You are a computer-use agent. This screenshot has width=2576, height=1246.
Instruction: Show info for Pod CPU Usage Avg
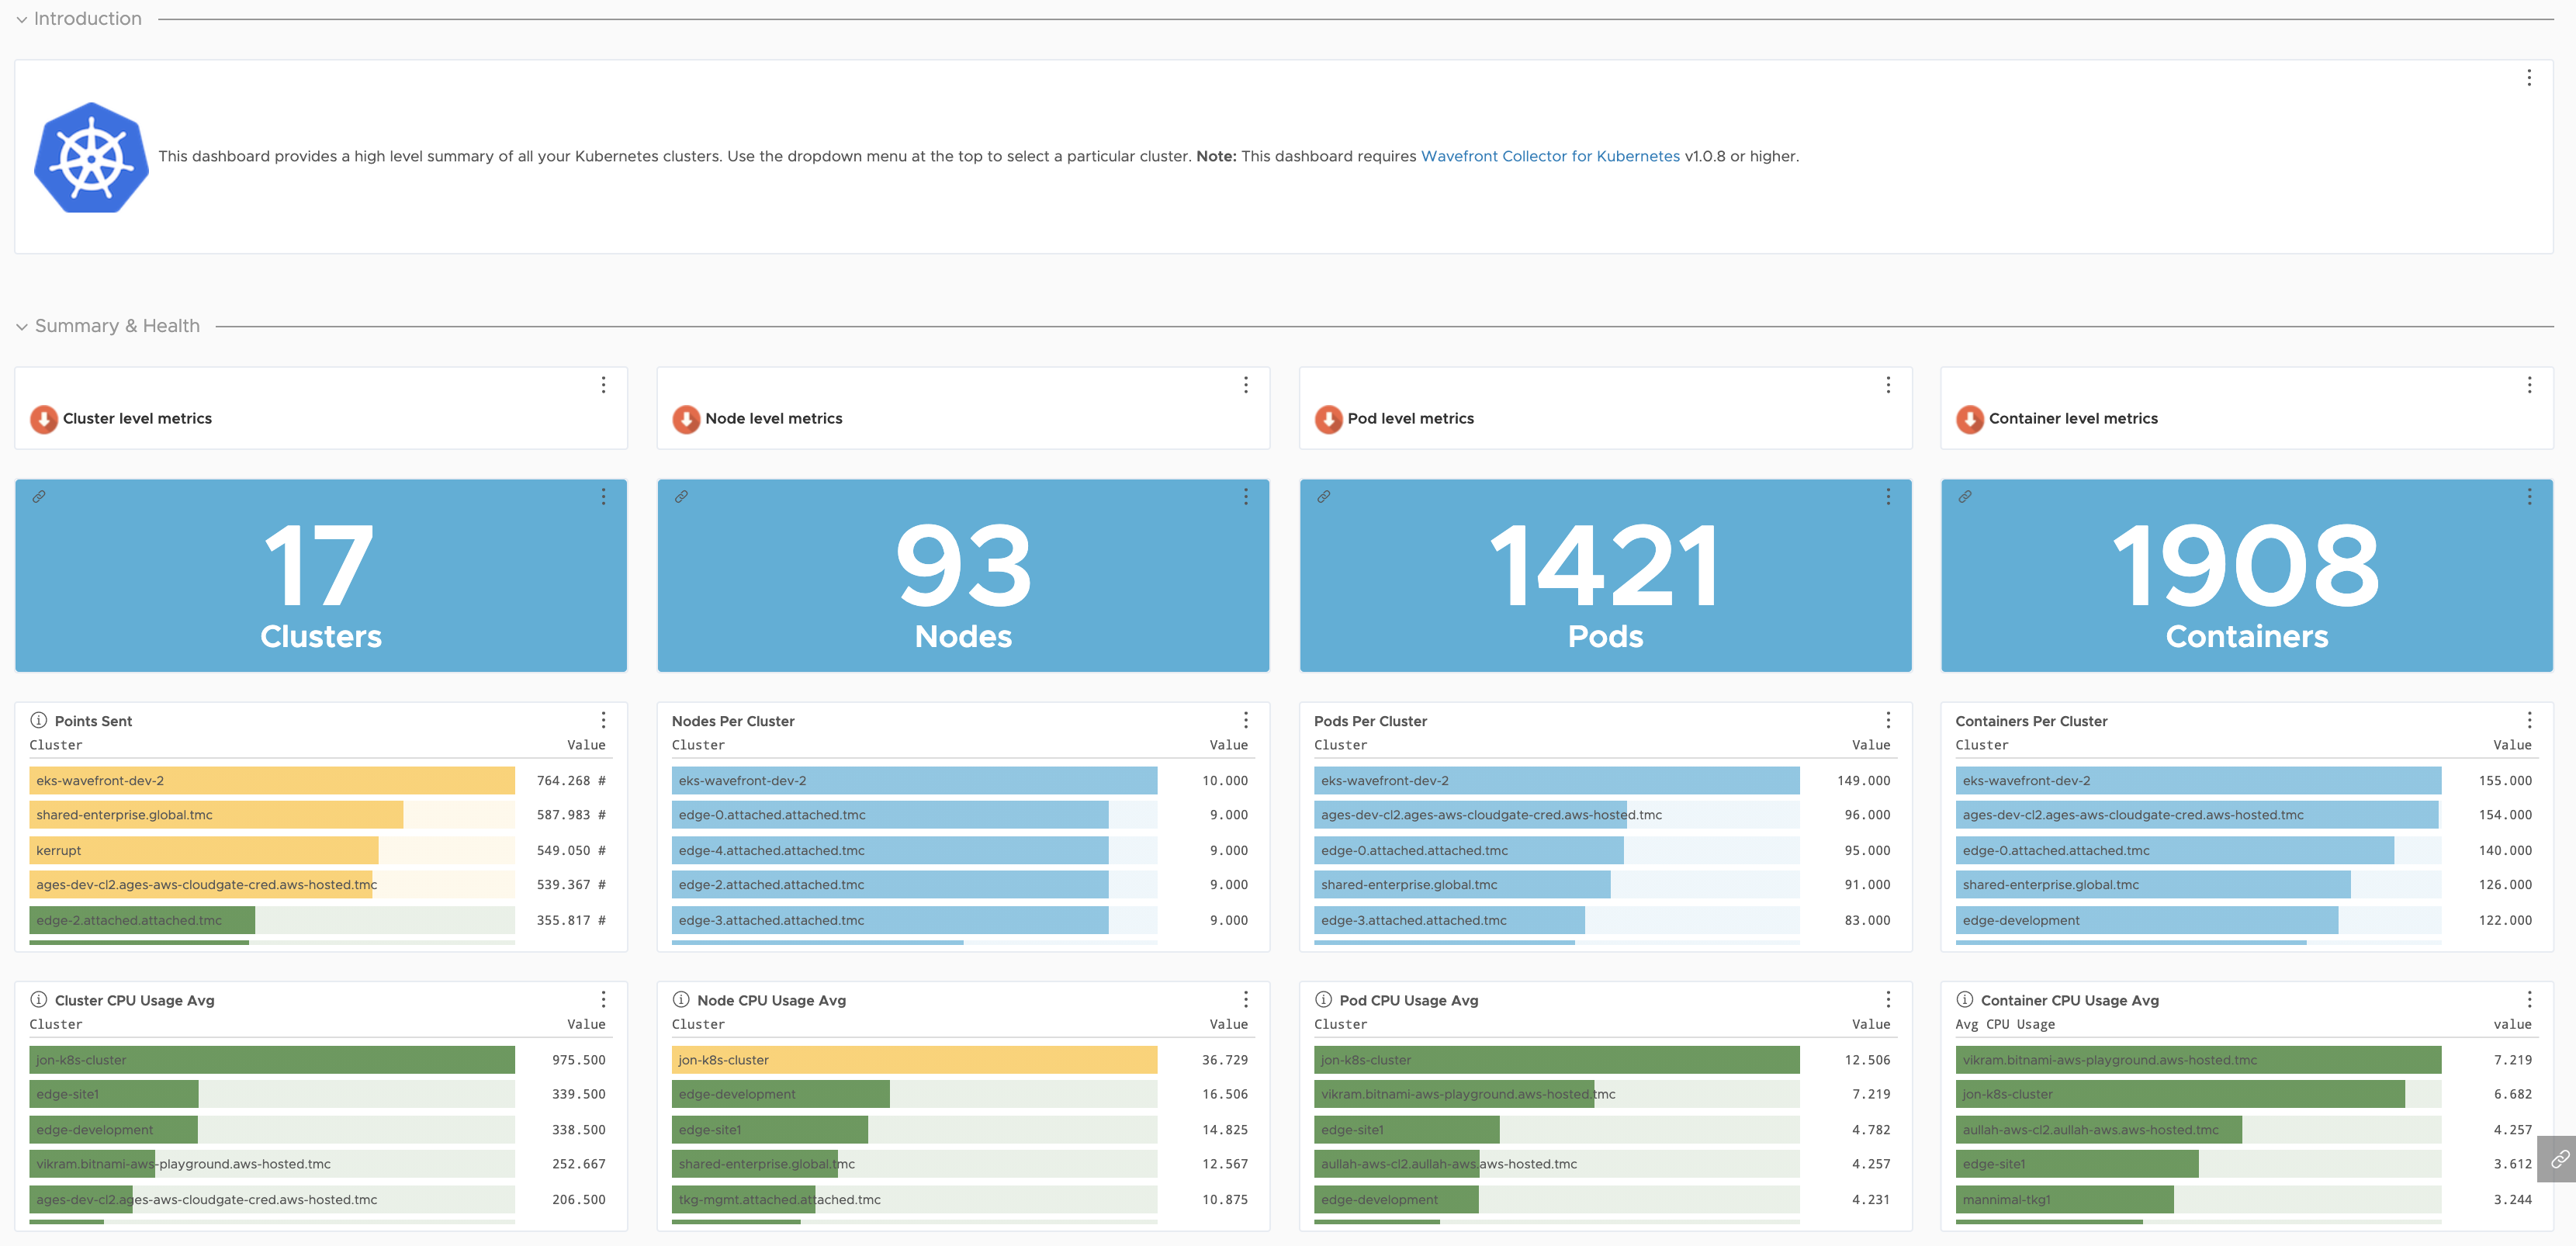click(1323, 999)
